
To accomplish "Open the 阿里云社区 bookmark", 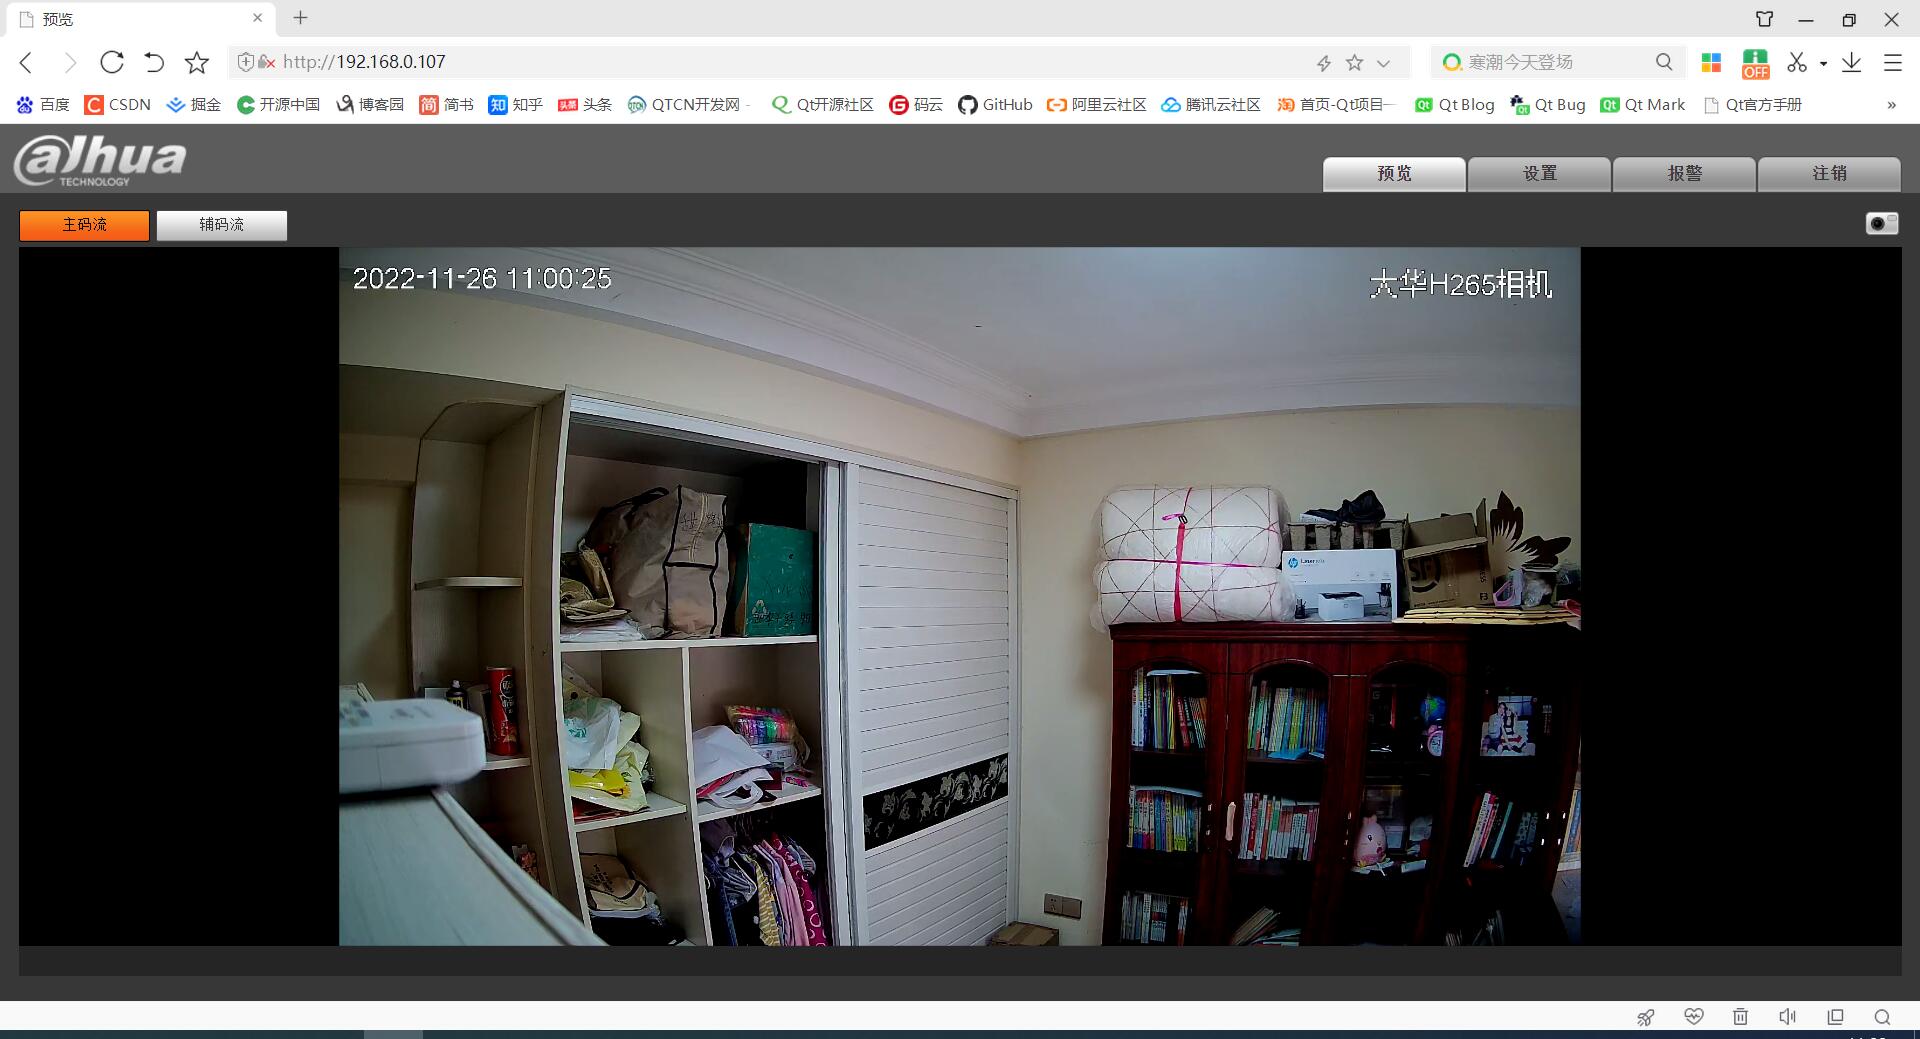I will coord(1097,104).
